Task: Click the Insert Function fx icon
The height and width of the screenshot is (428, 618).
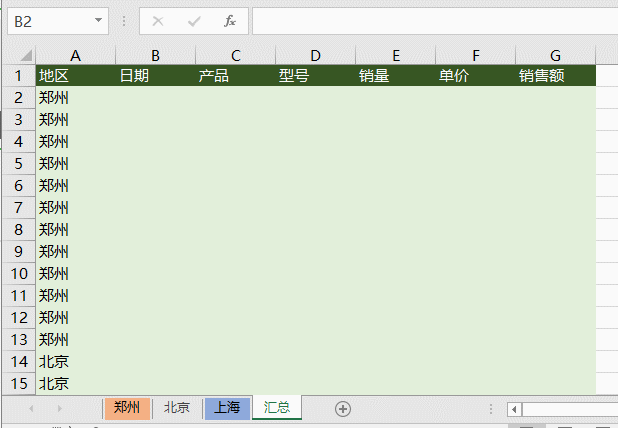Action: click(x=229, y=21)
